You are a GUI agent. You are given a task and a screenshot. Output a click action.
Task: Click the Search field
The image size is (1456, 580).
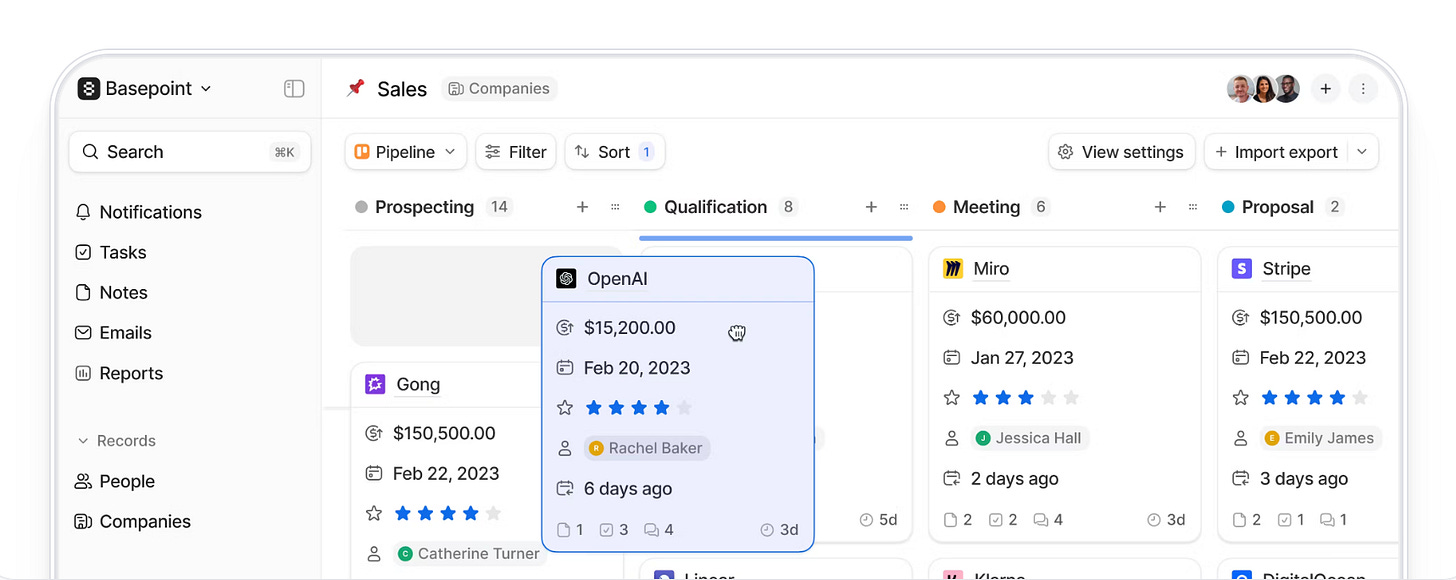pyautogui.click(x=190, y=152)
